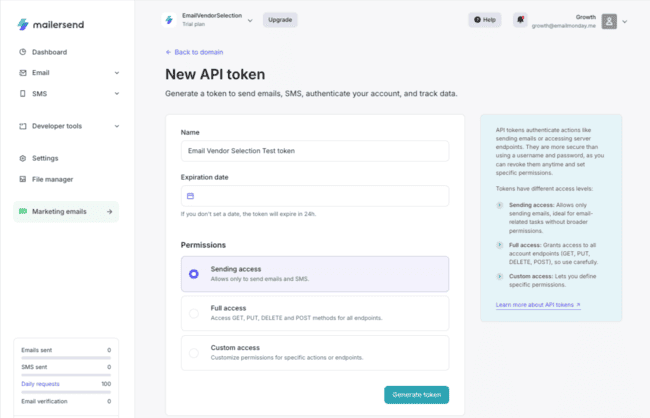The height and width of the screenshot is (418, 650).
Task: Open the EmailVendorSelection domain dropdown
Action: (x=250, y=20)
